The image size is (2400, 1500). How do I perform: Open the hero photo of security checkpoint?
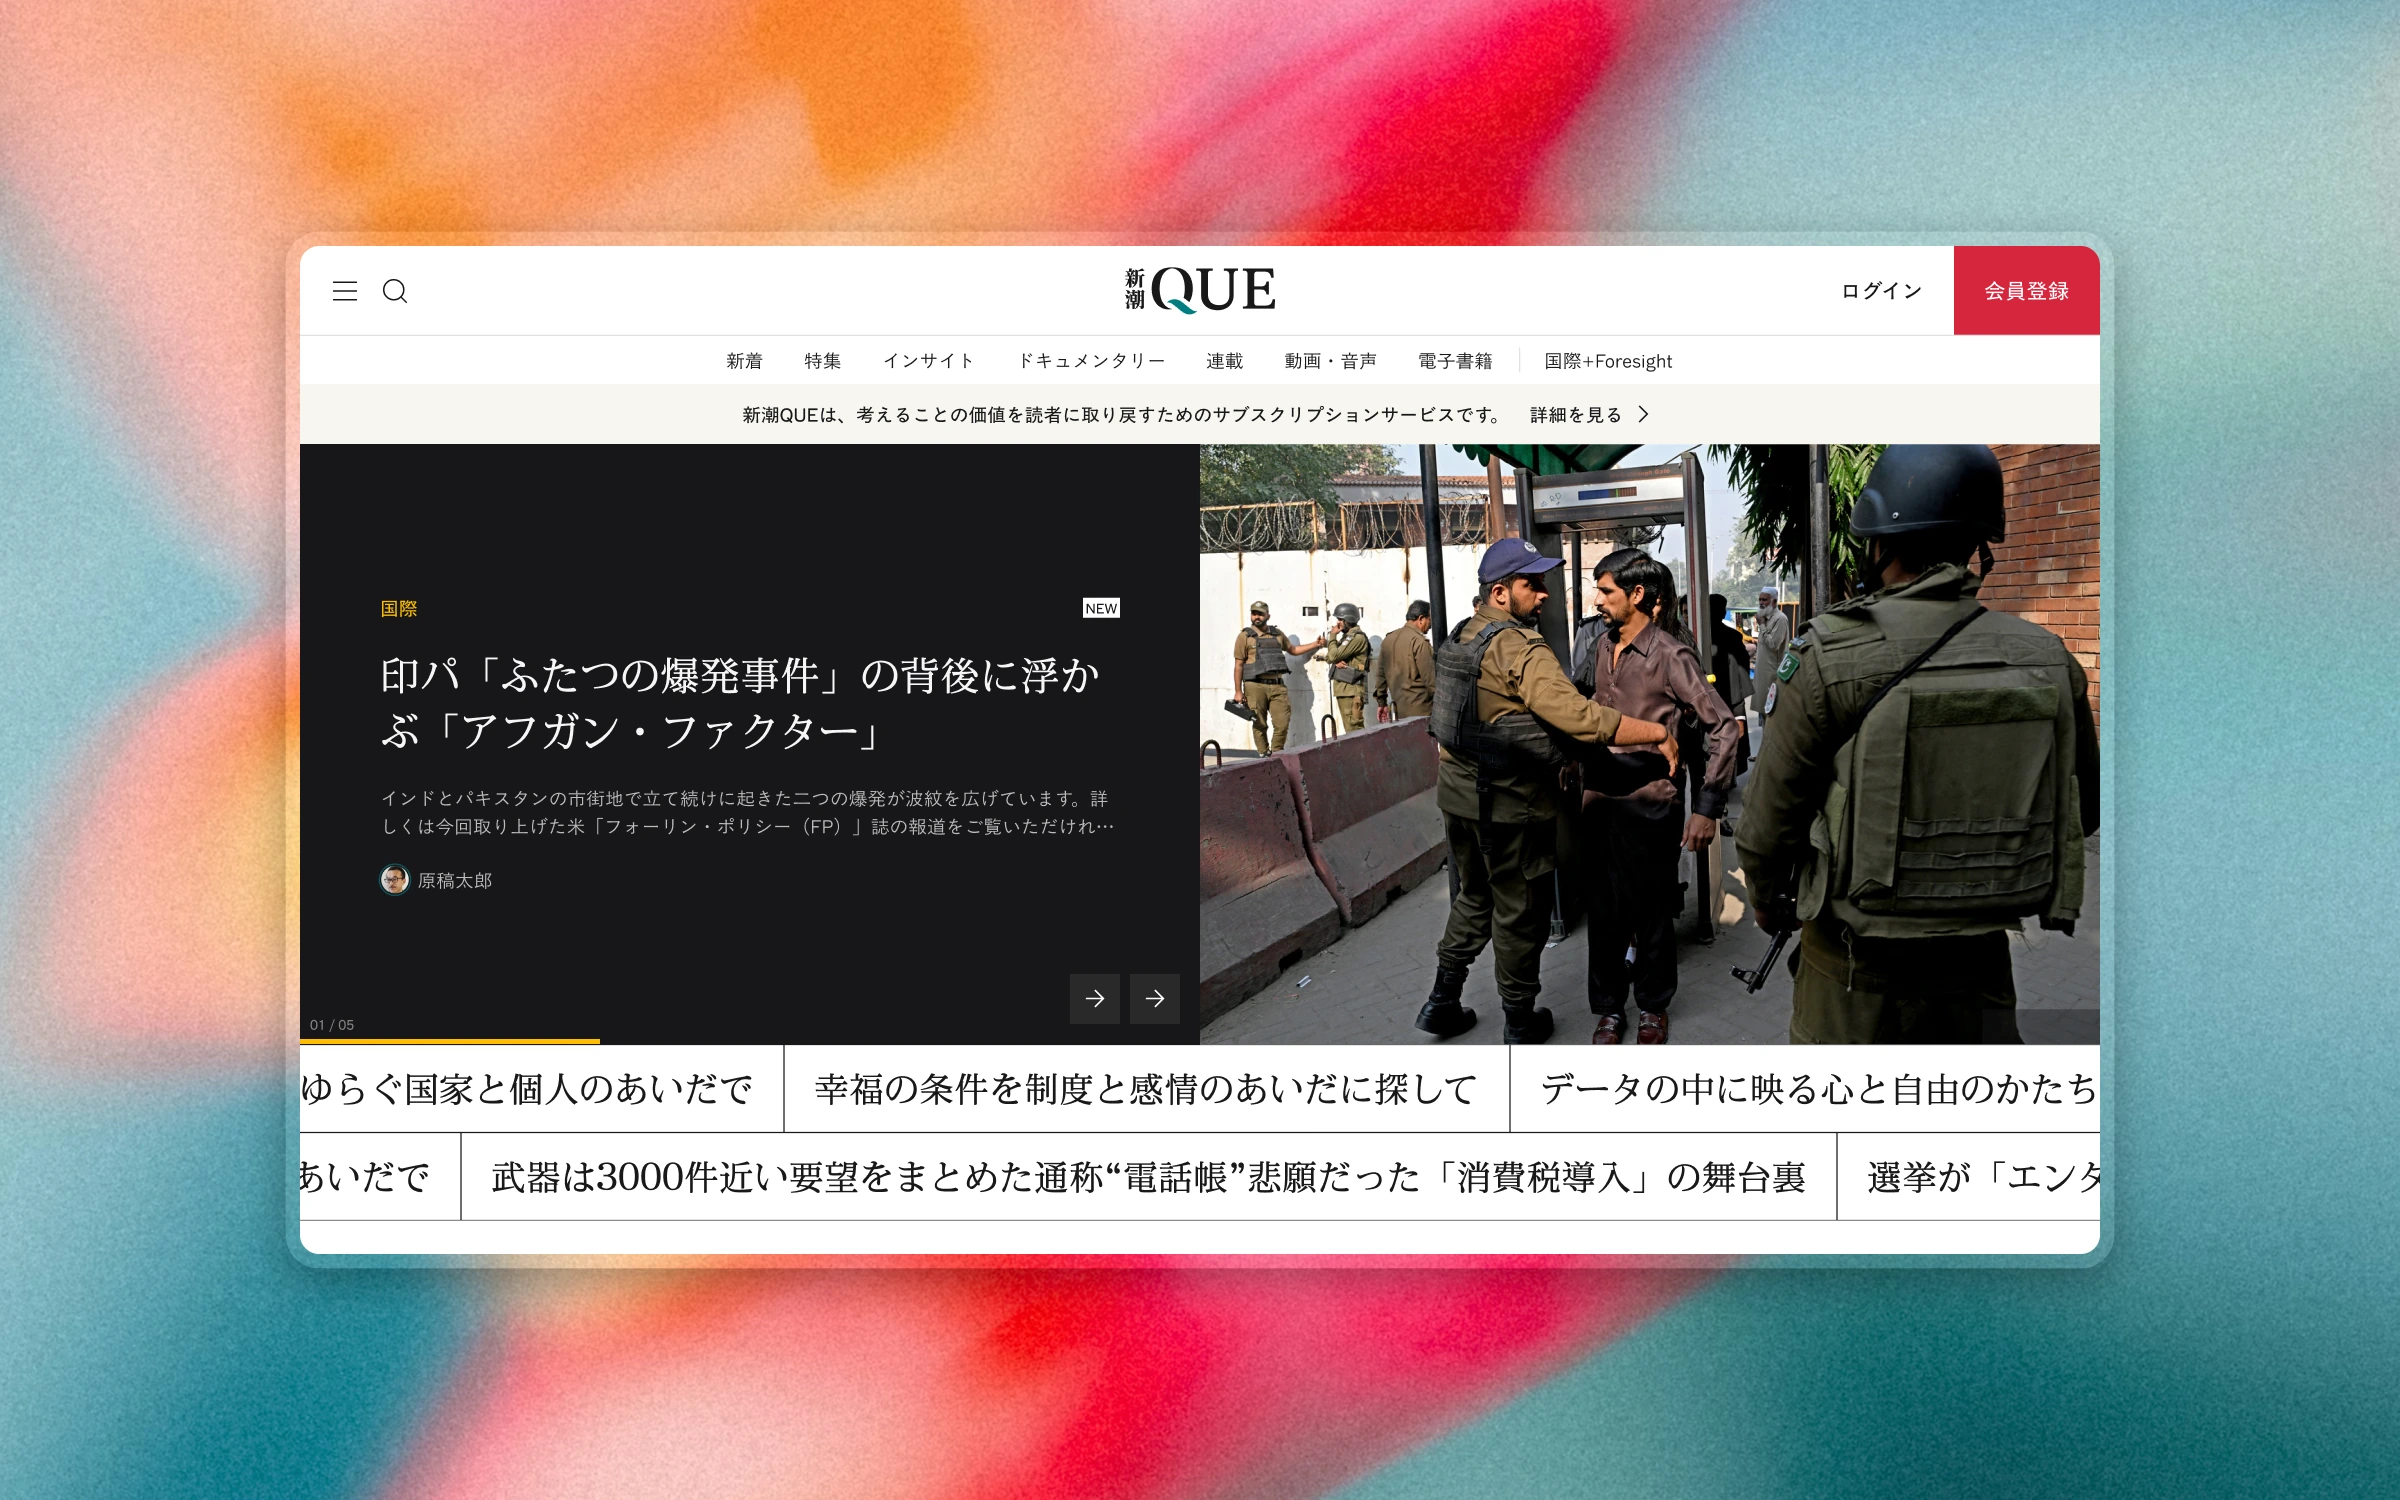1650,744
